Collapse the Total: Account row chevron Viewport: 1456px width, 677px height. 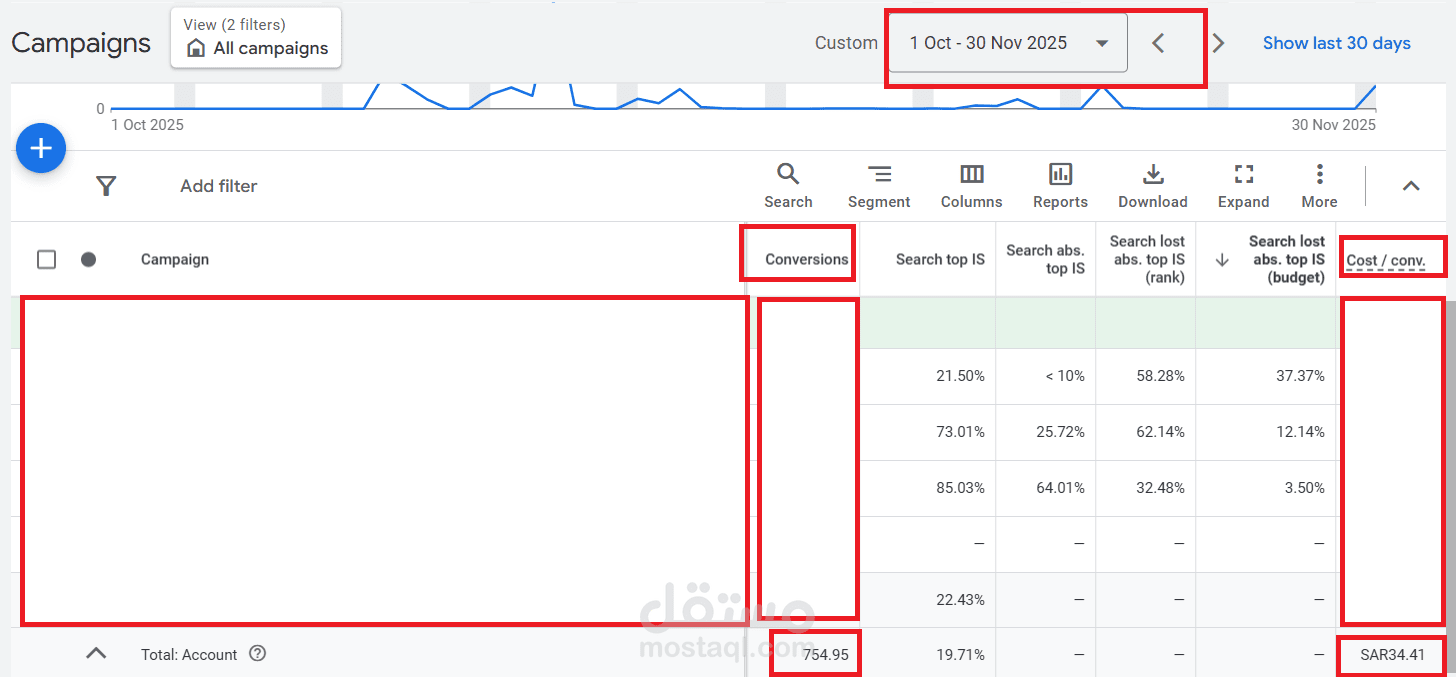point(95,654)
